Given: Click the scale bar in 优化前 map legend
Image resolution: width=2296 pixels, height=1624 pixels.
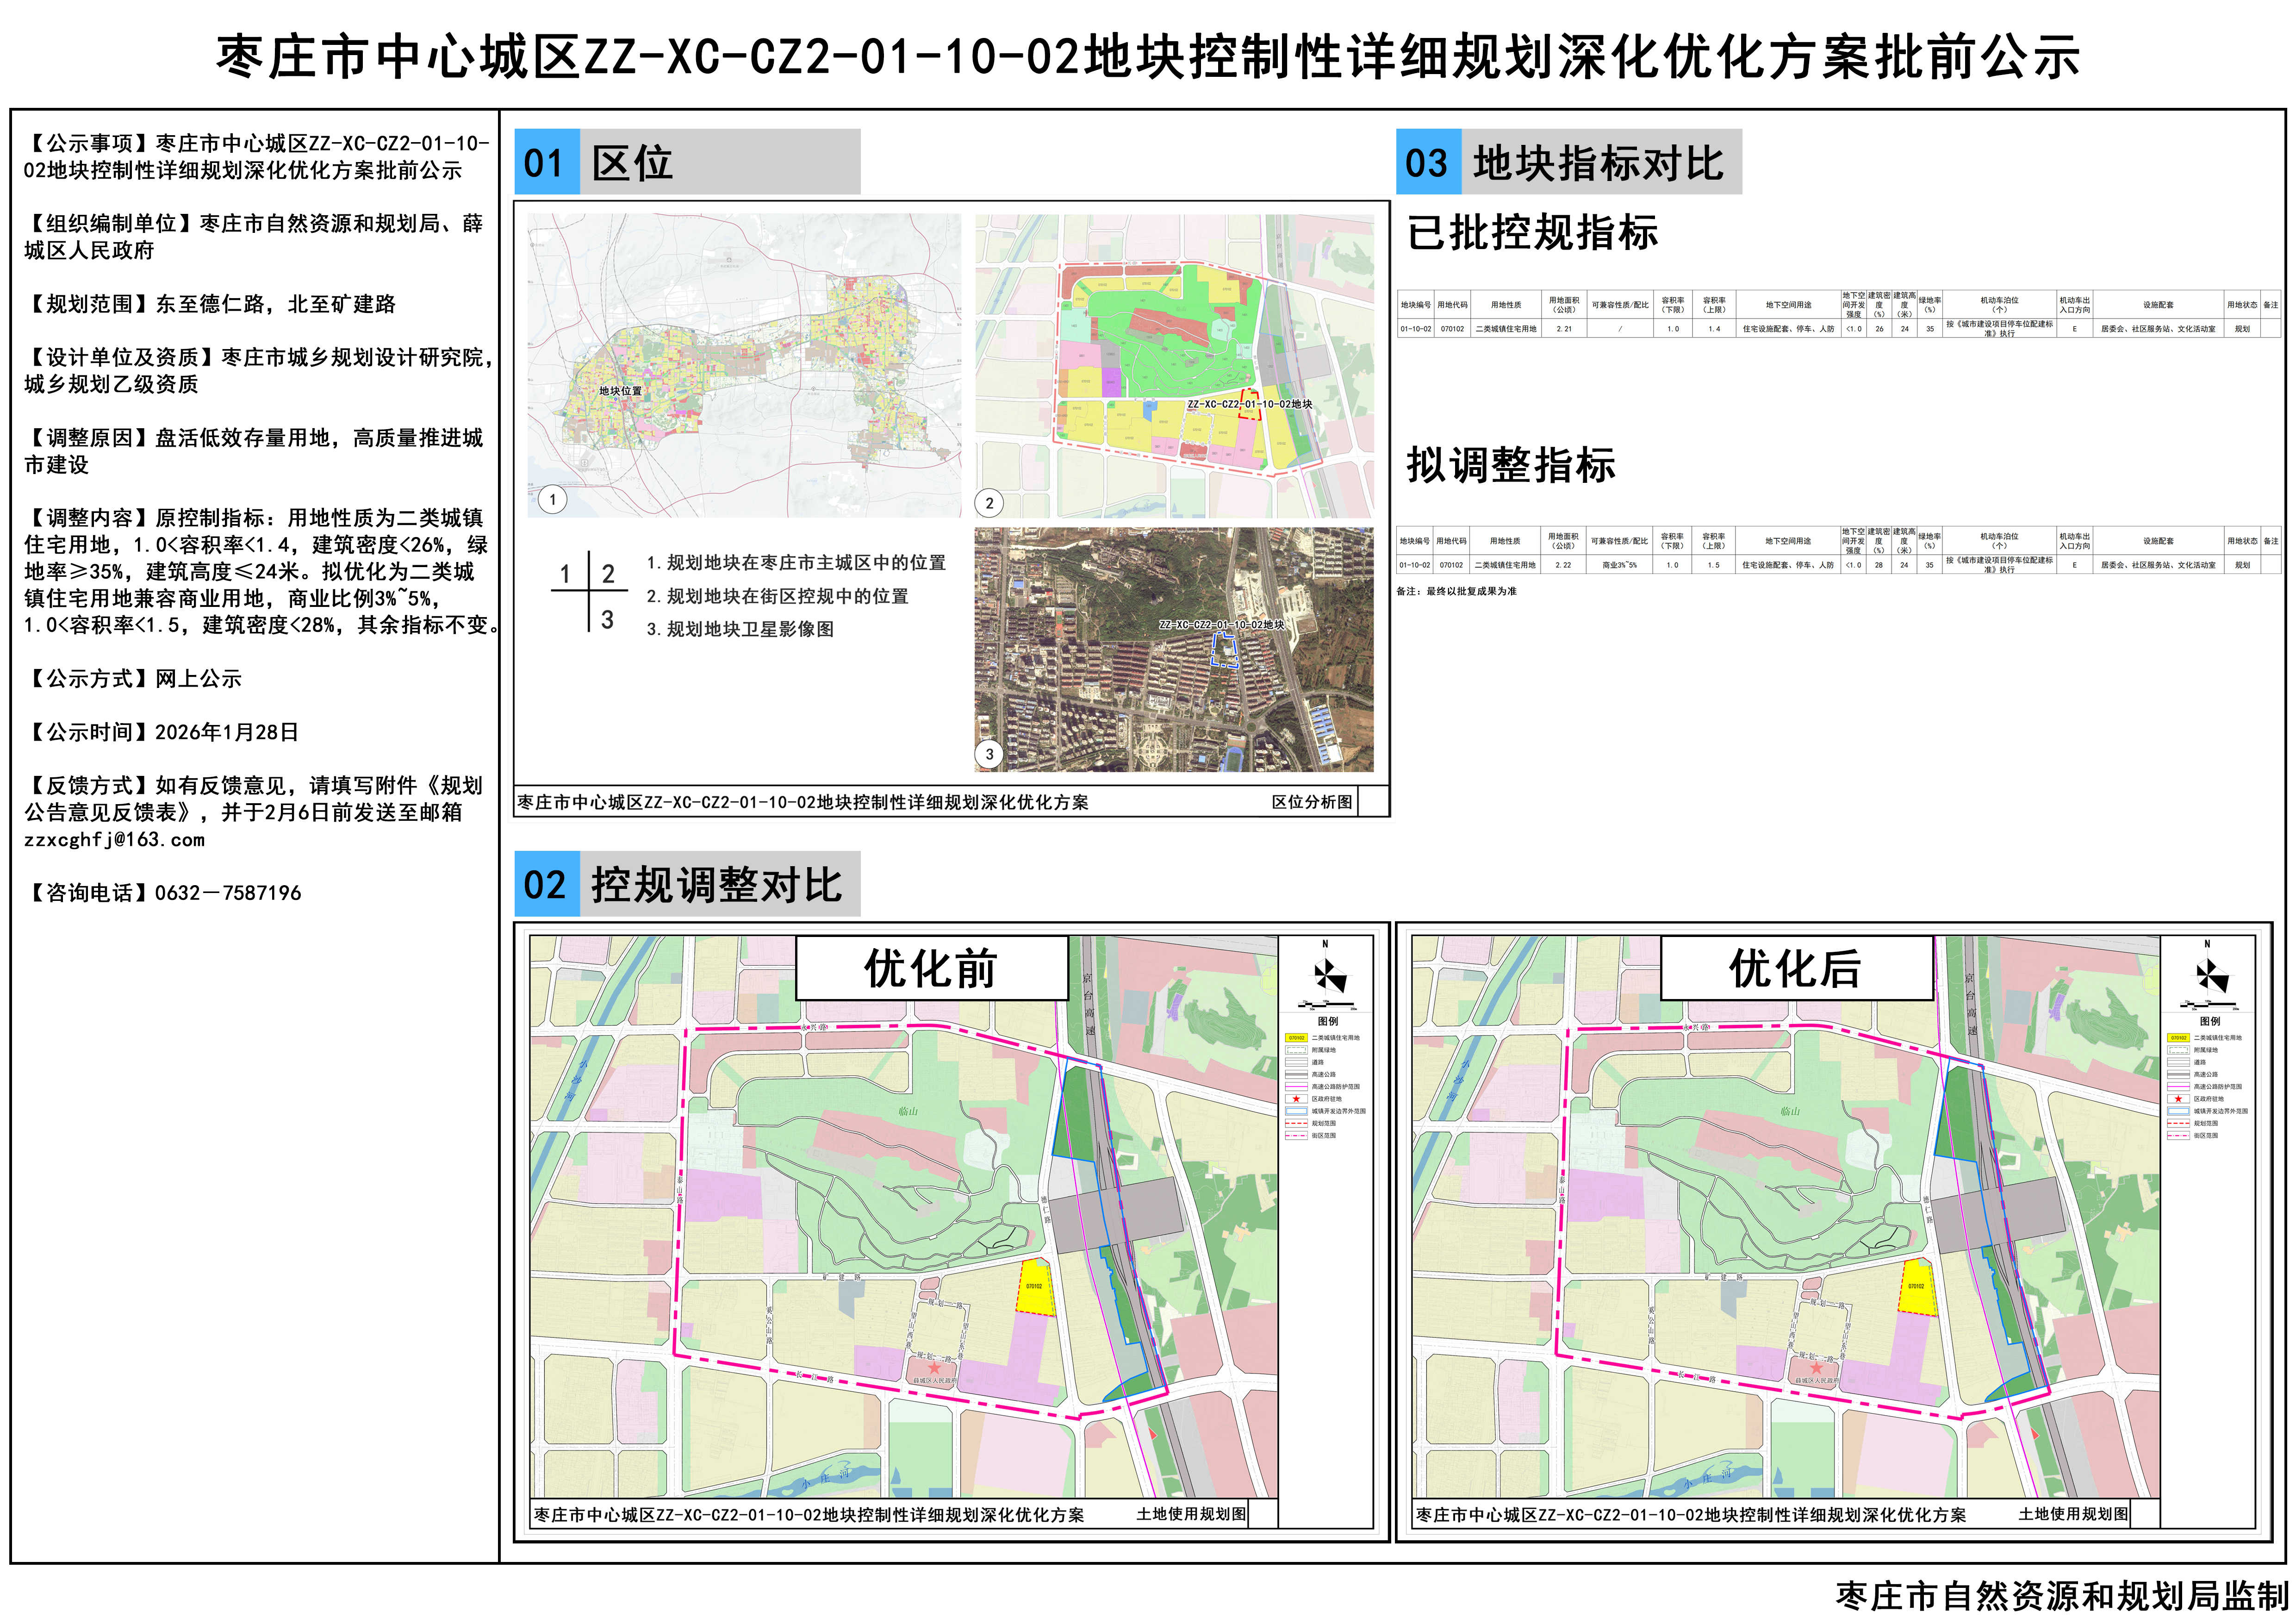Looking at the screenshot, I should tap(1327, 1004).
